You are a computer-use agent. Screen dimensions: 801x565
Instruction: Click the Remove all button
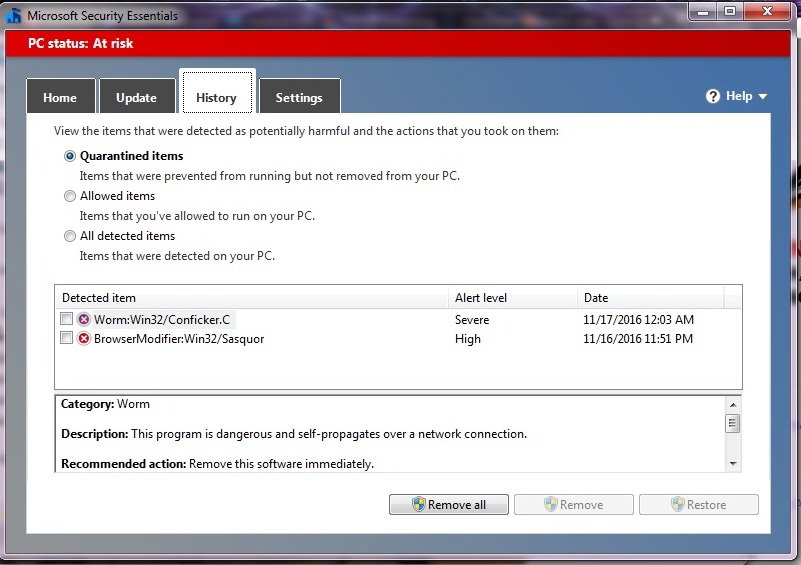pos(449,505)
